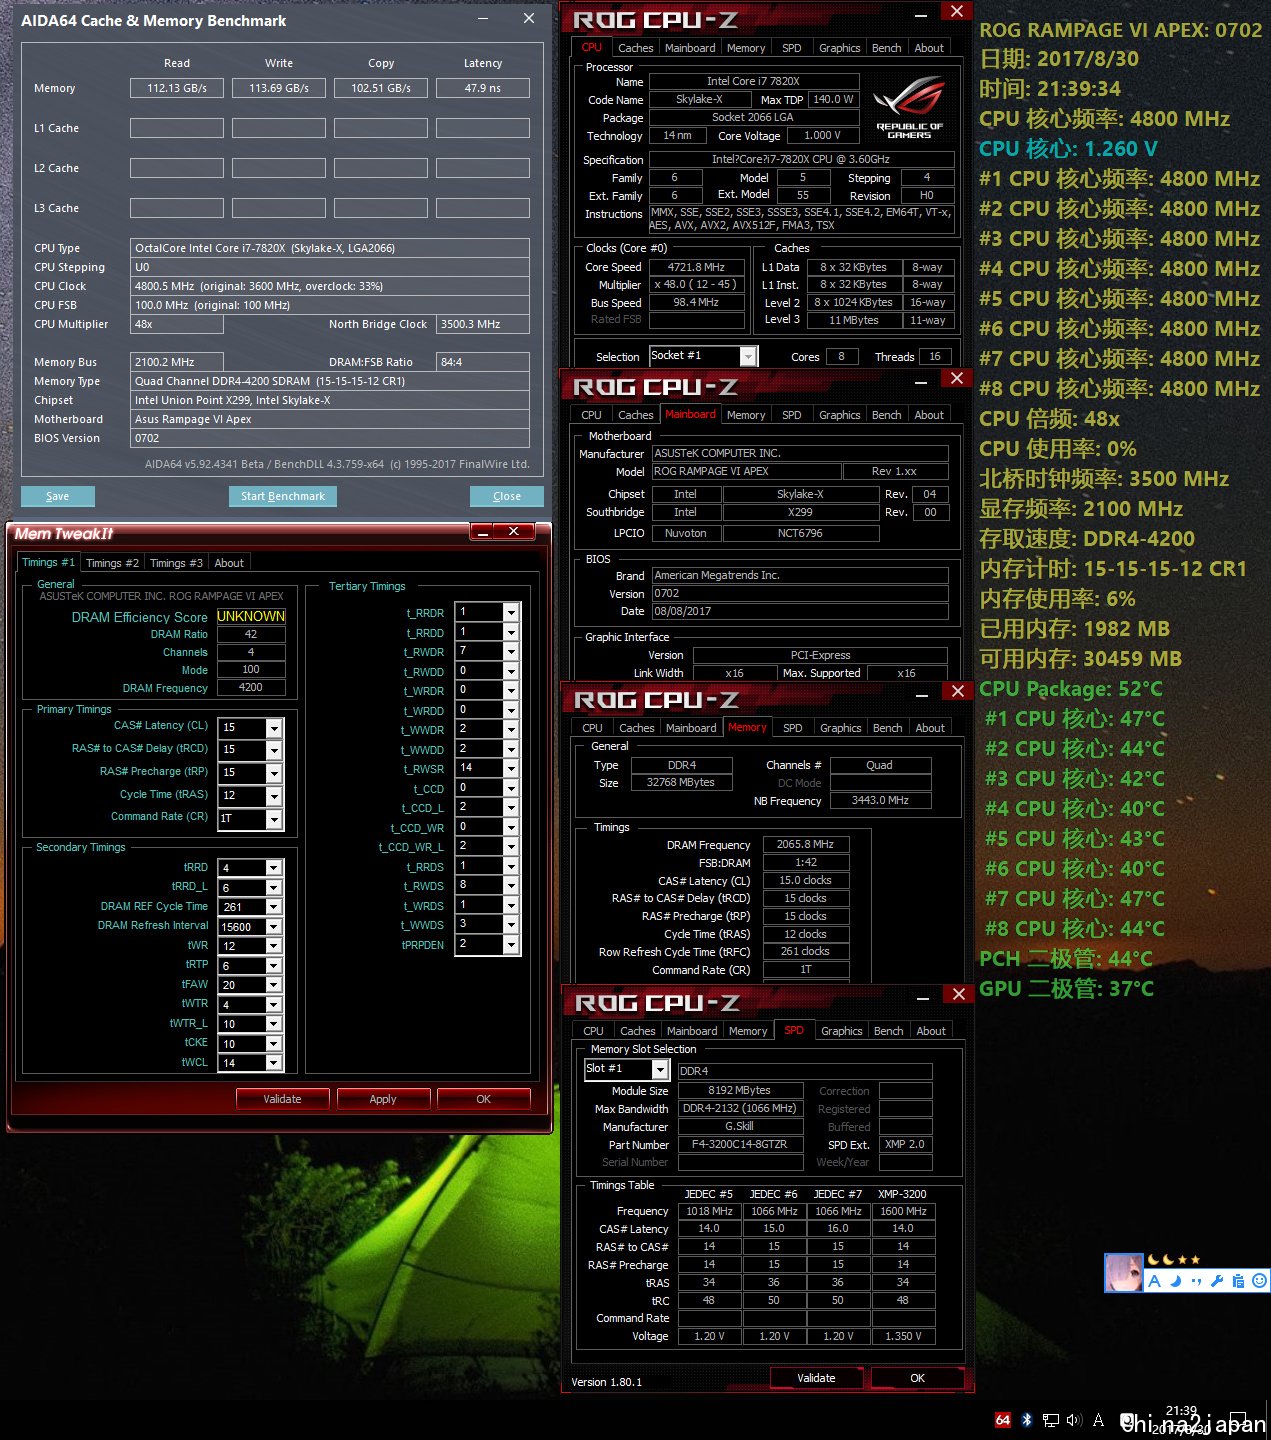Viewport: 1271px width, 1440px height.
Task: Click the Memory Latency value 47.9 ns
Action: (483, 88)
